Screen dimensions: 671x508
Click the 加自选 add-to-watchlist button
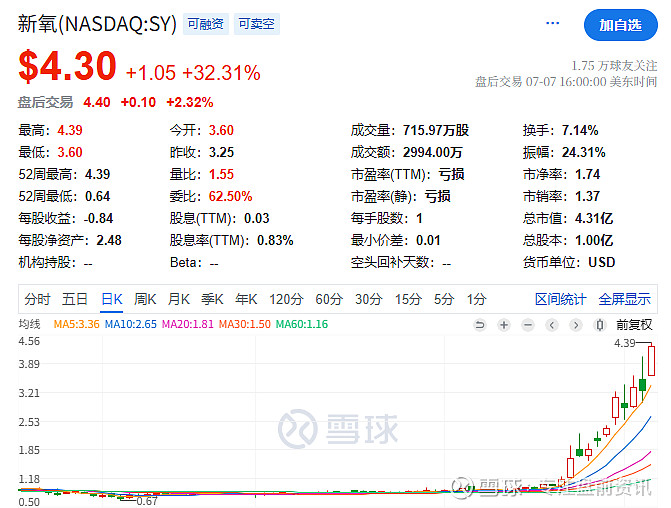click(621, 25)
